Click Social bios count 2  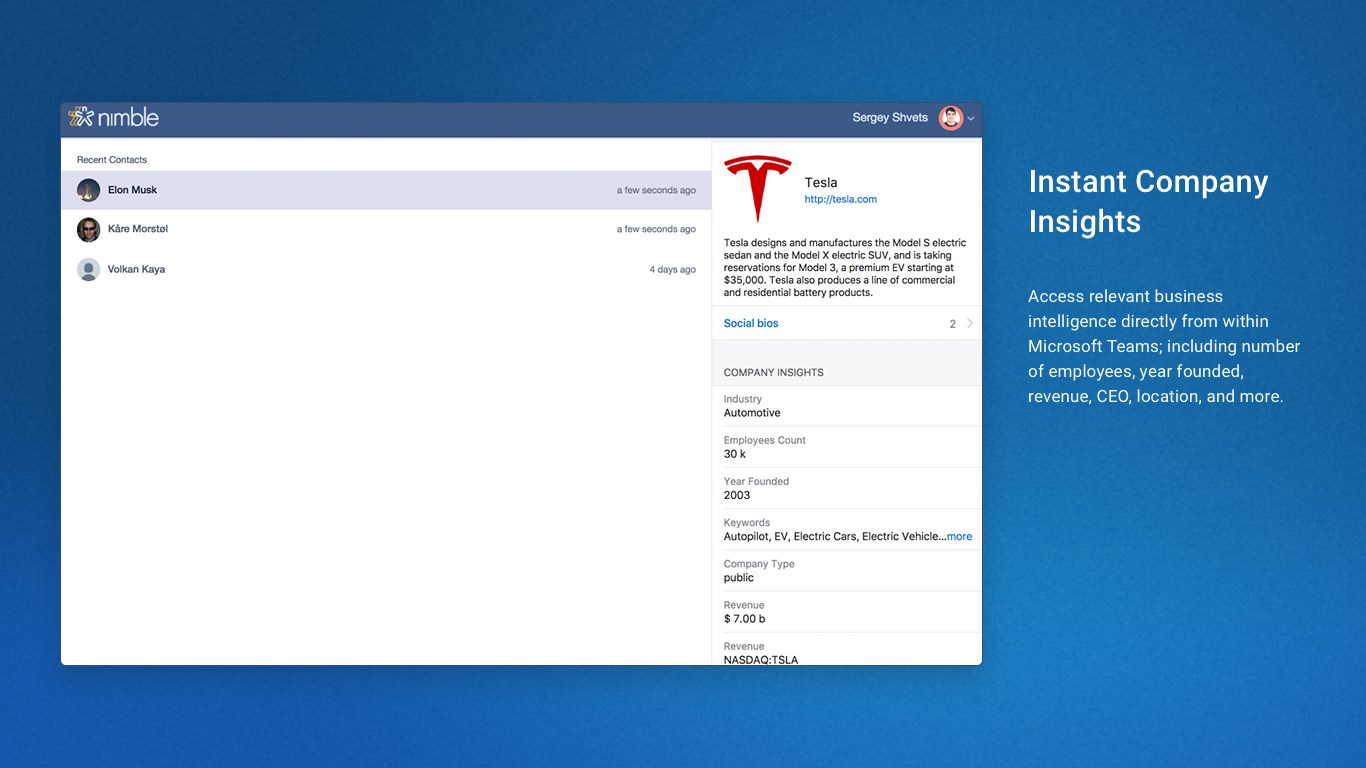tap(953, 324)
